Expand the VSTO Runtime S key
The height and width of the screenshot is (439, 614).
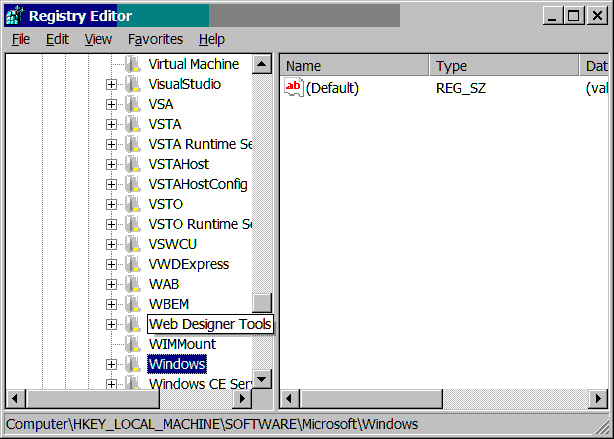[x=111, y=224]
